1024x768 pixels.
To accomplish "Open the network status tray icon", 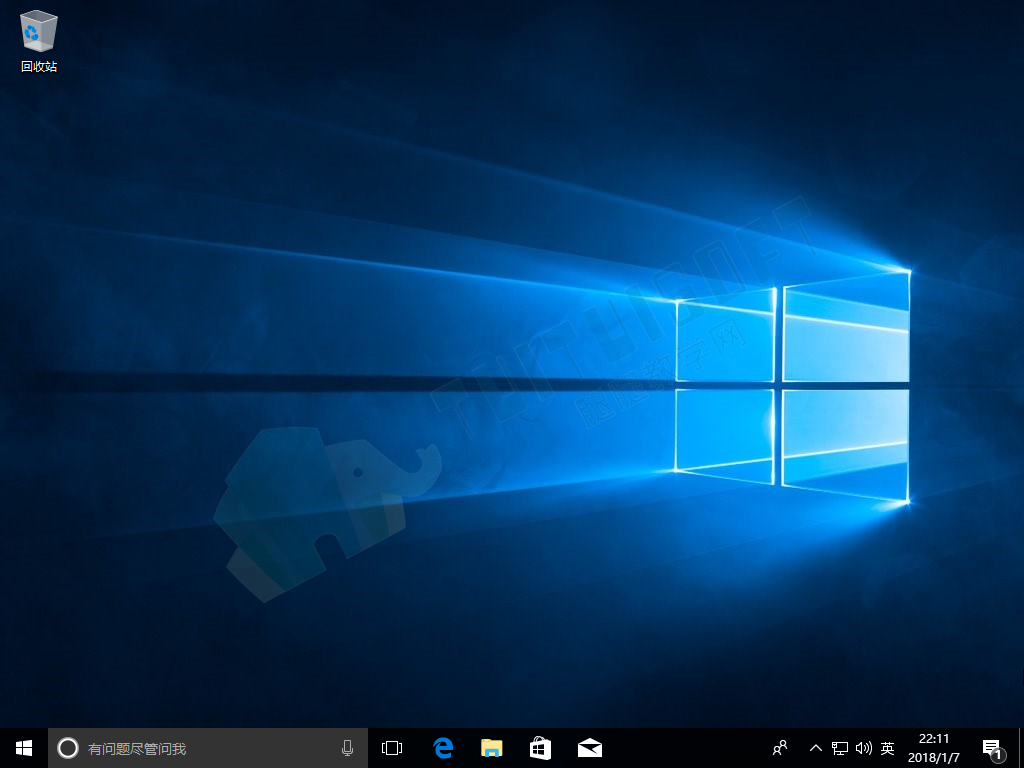I will [840, 748].
